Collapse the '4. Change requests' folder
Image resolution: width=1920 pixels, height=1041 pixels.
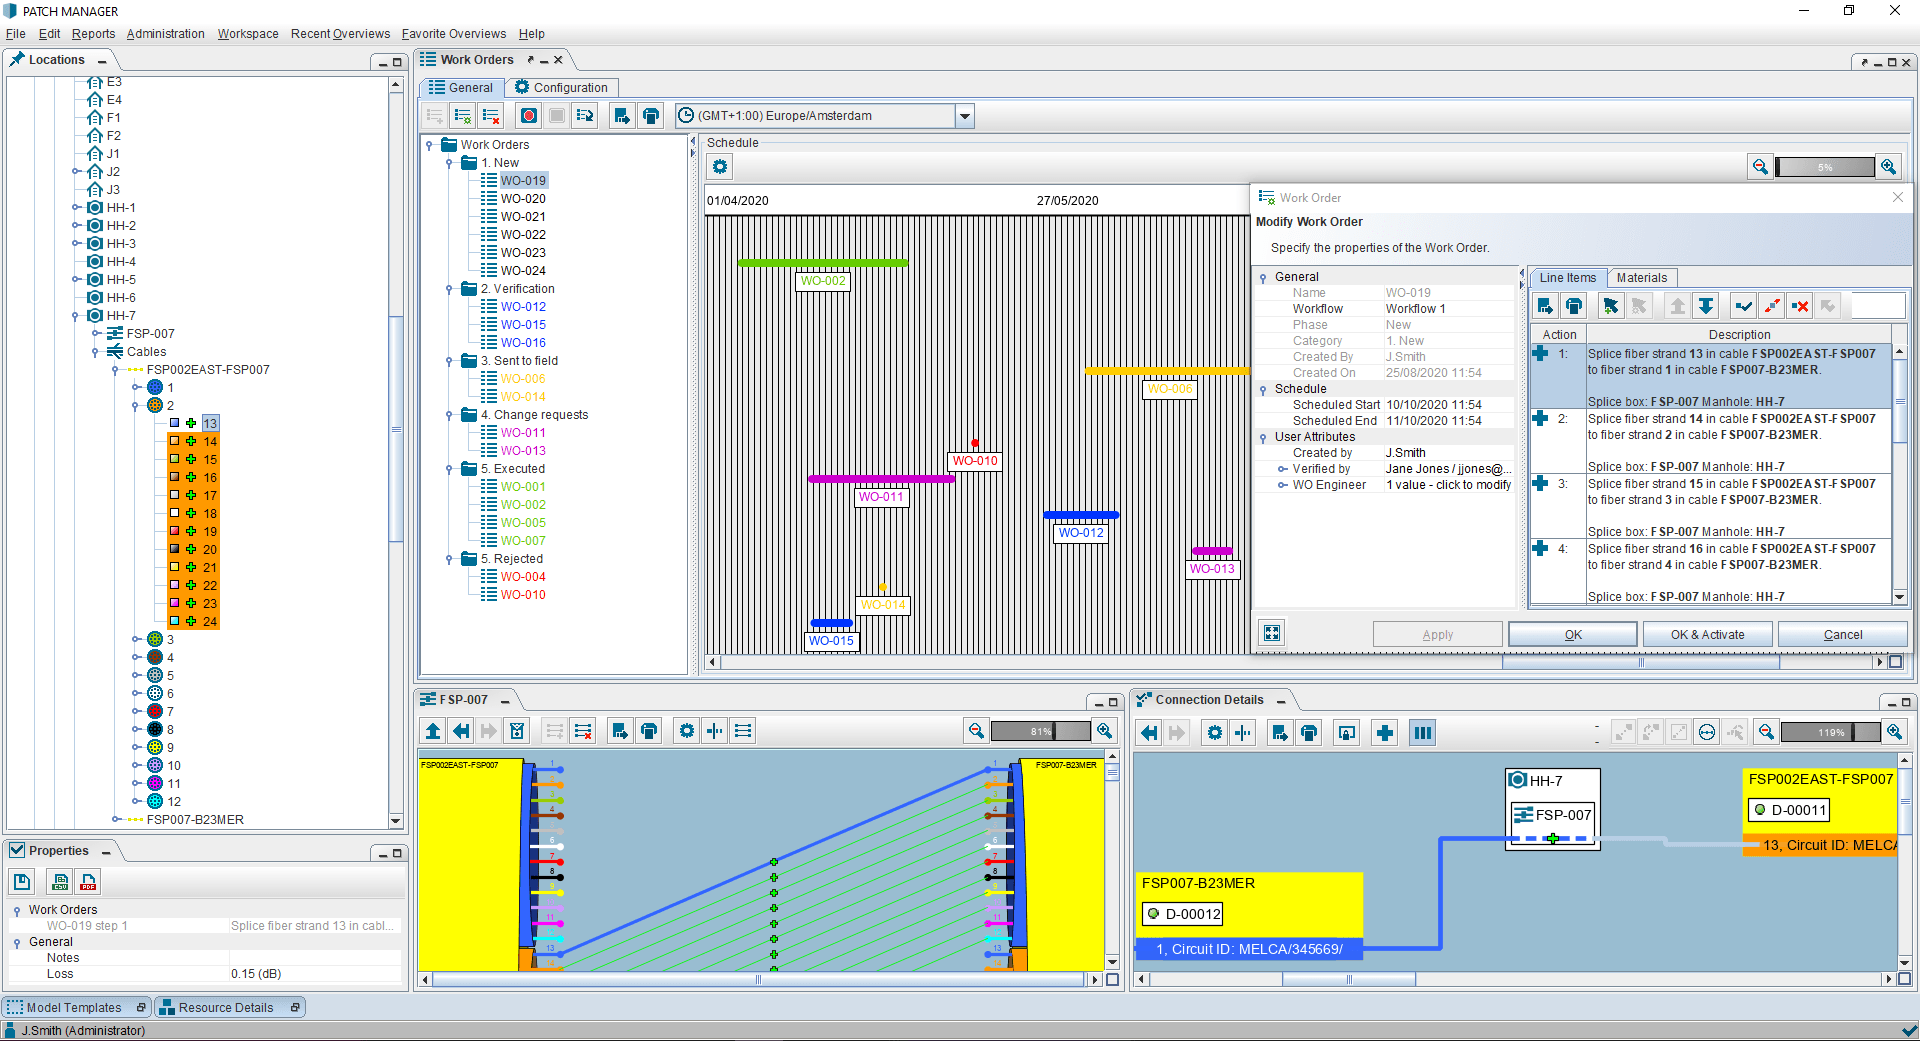click(449, 415)
